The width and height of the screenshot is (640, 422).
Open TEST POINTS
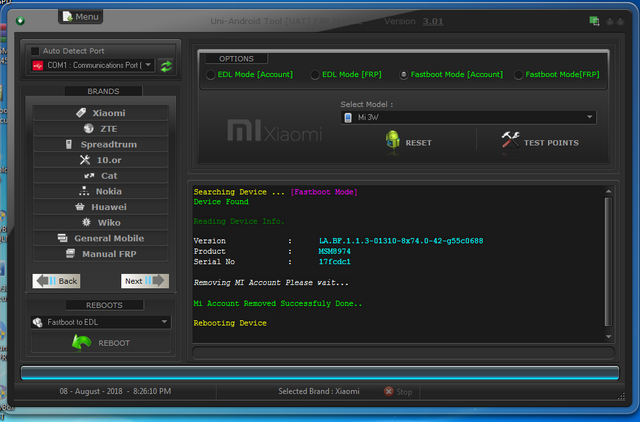tap(540, 142)
